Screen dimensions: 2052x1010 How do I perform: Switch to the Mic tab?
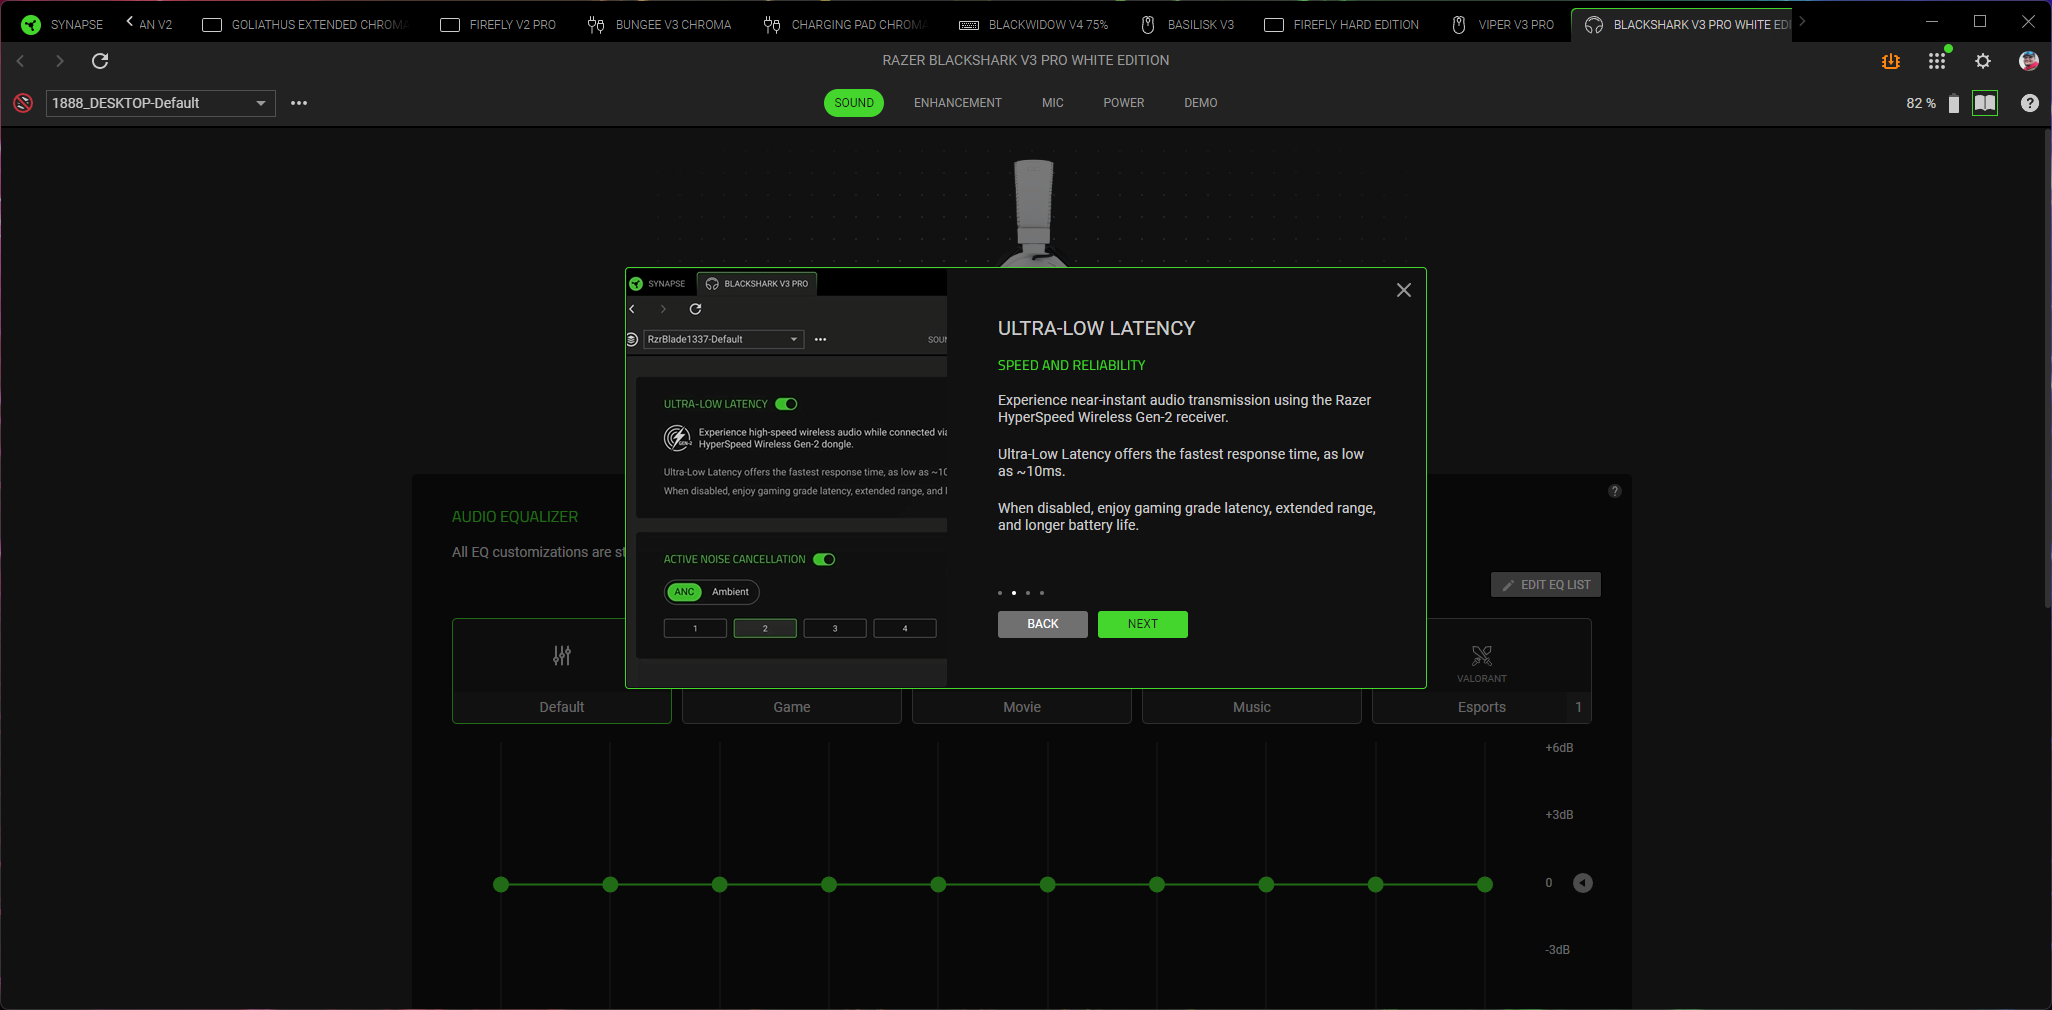pyautogui.click(x=1053, y=103)
